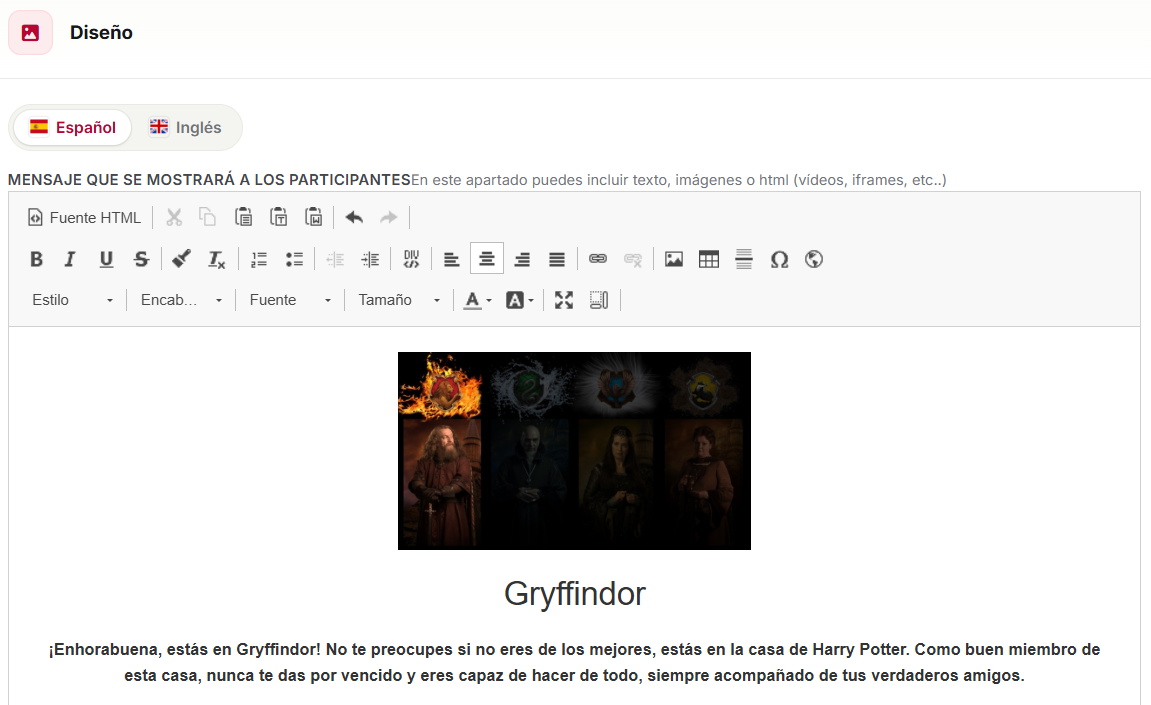
Task: Maximize the editor with fullscreen icon
Action: [x=564, y=300]
